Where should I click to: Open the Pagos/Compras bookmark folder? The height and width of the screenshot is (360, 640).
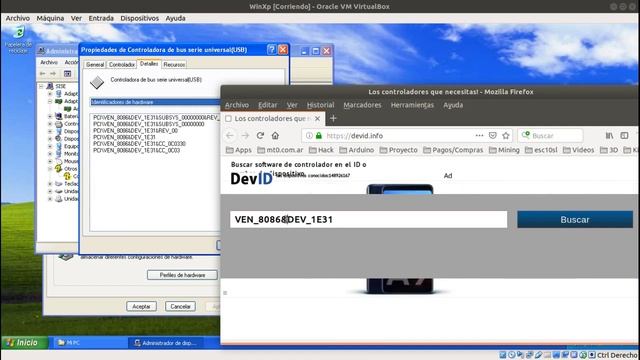(453, 150)
